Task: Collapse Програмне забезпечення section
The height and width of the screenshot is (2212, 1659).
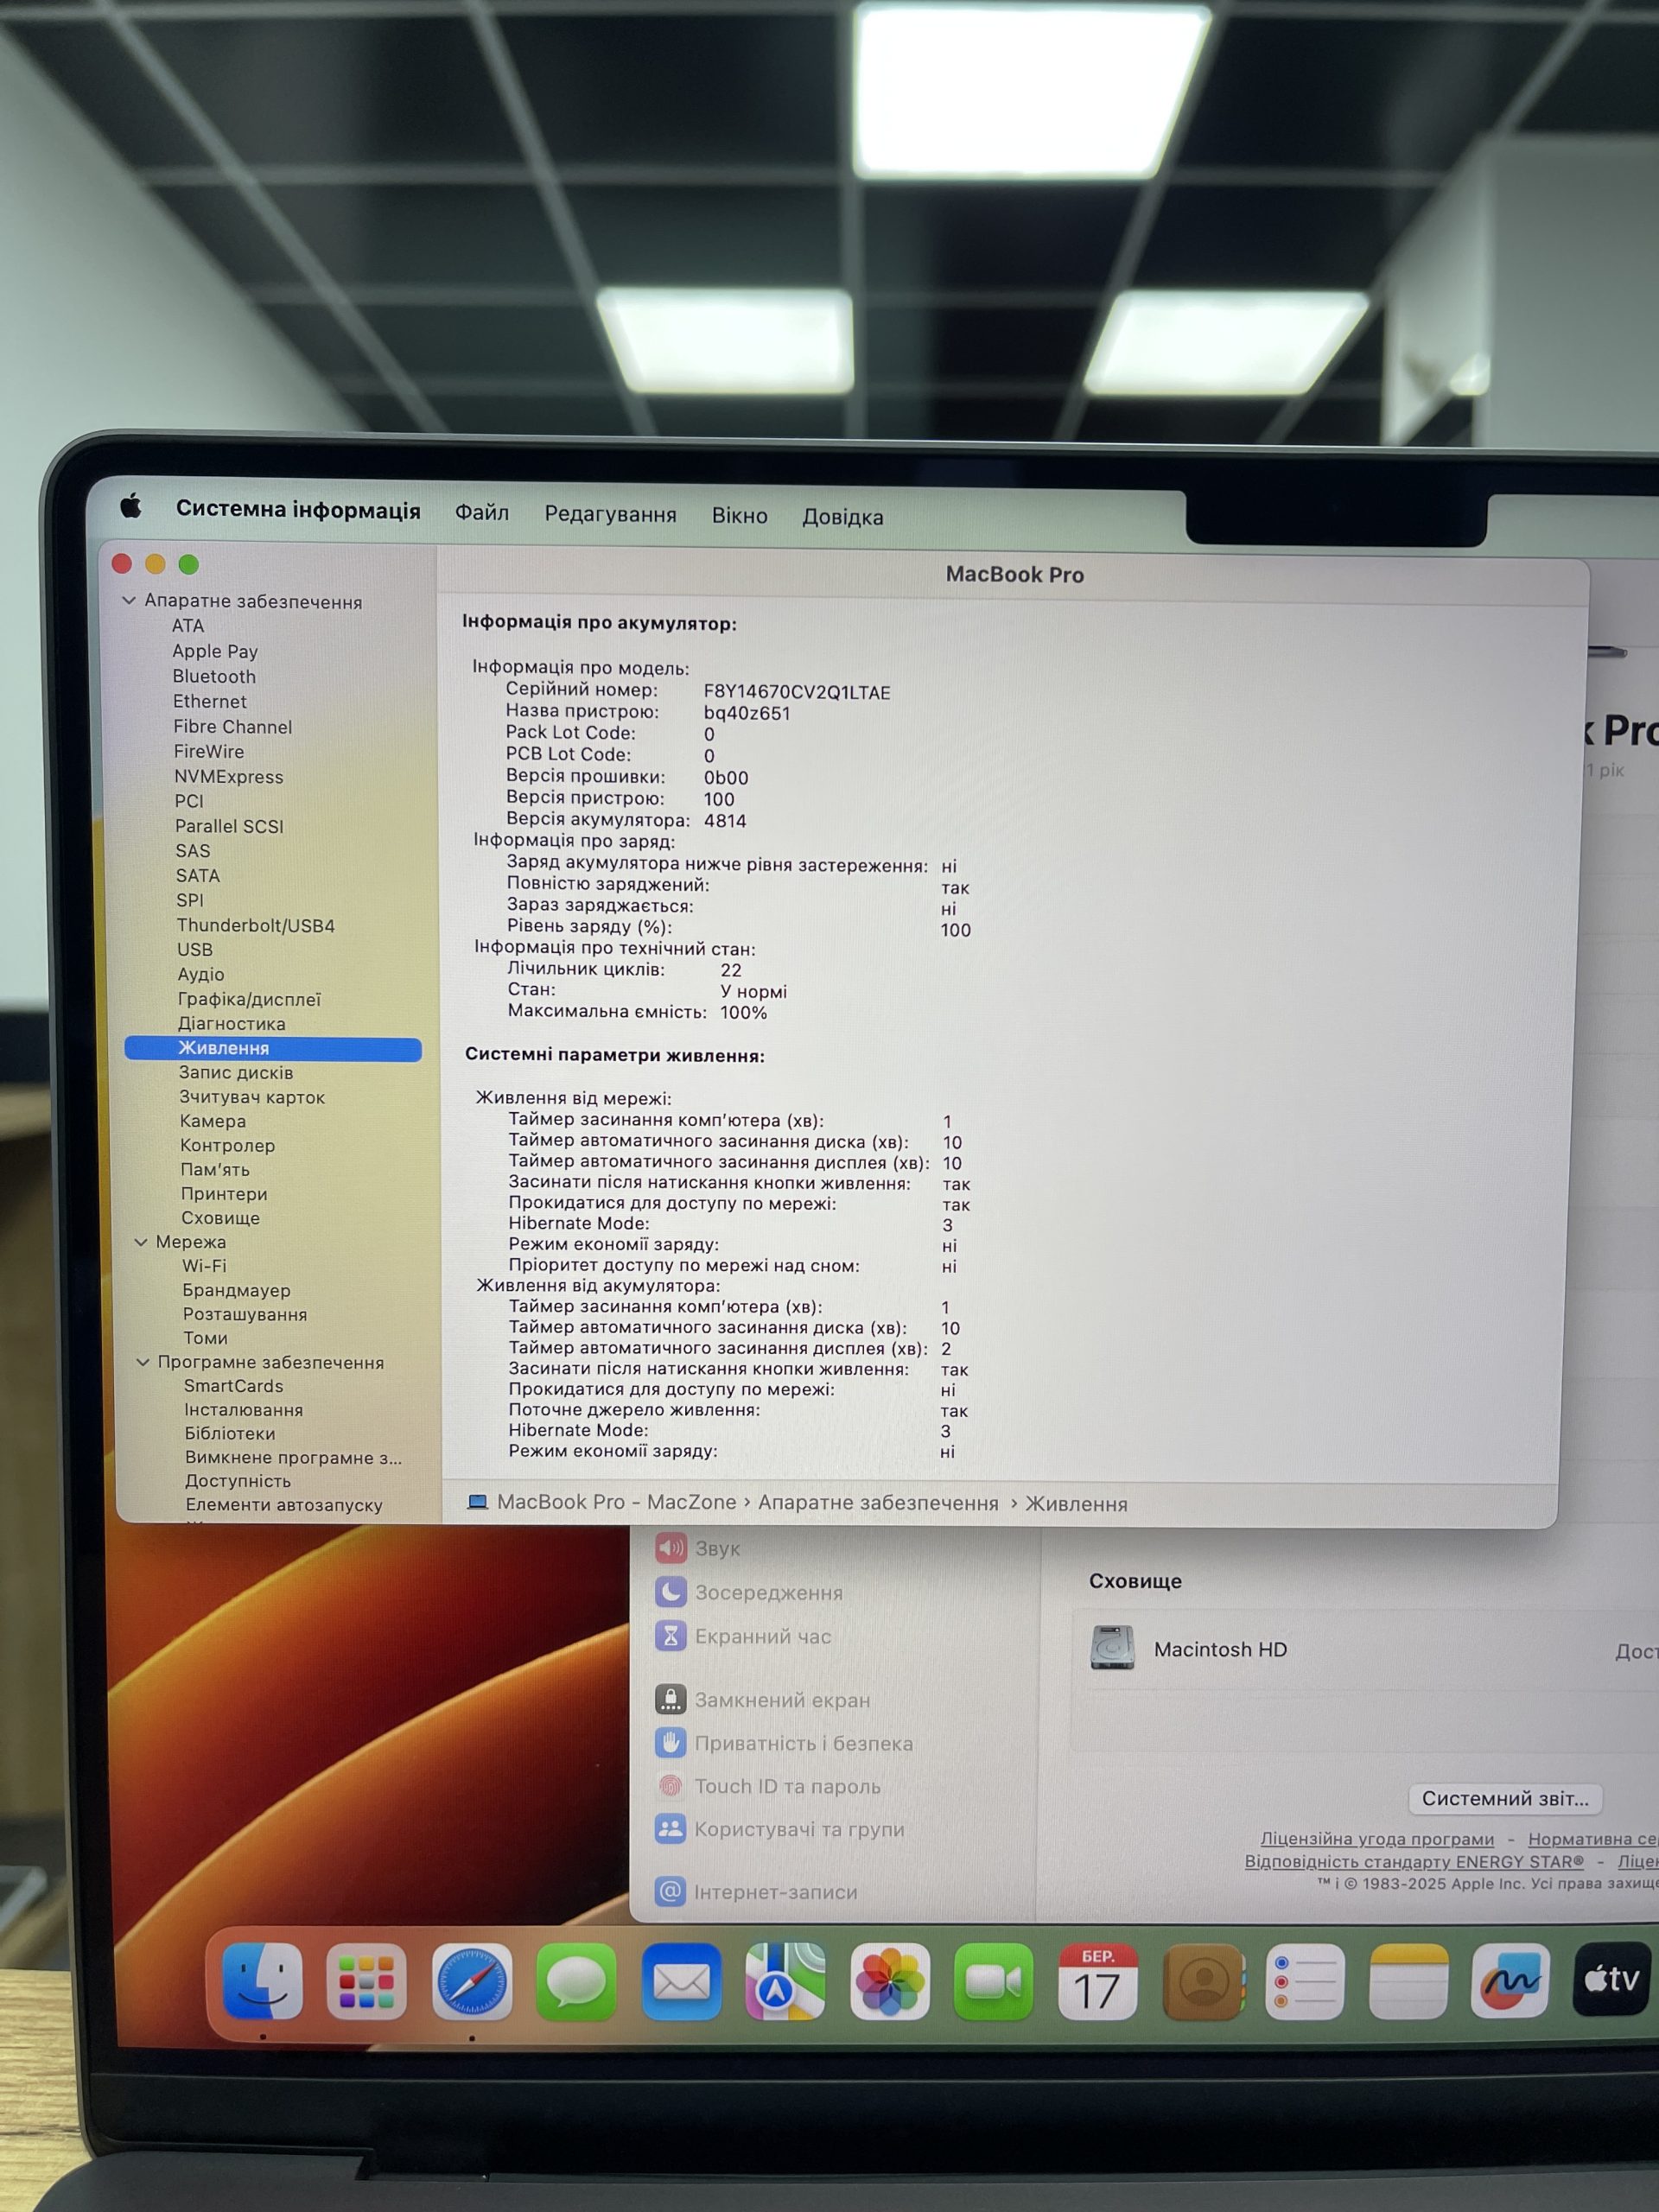Action: 143,1362
